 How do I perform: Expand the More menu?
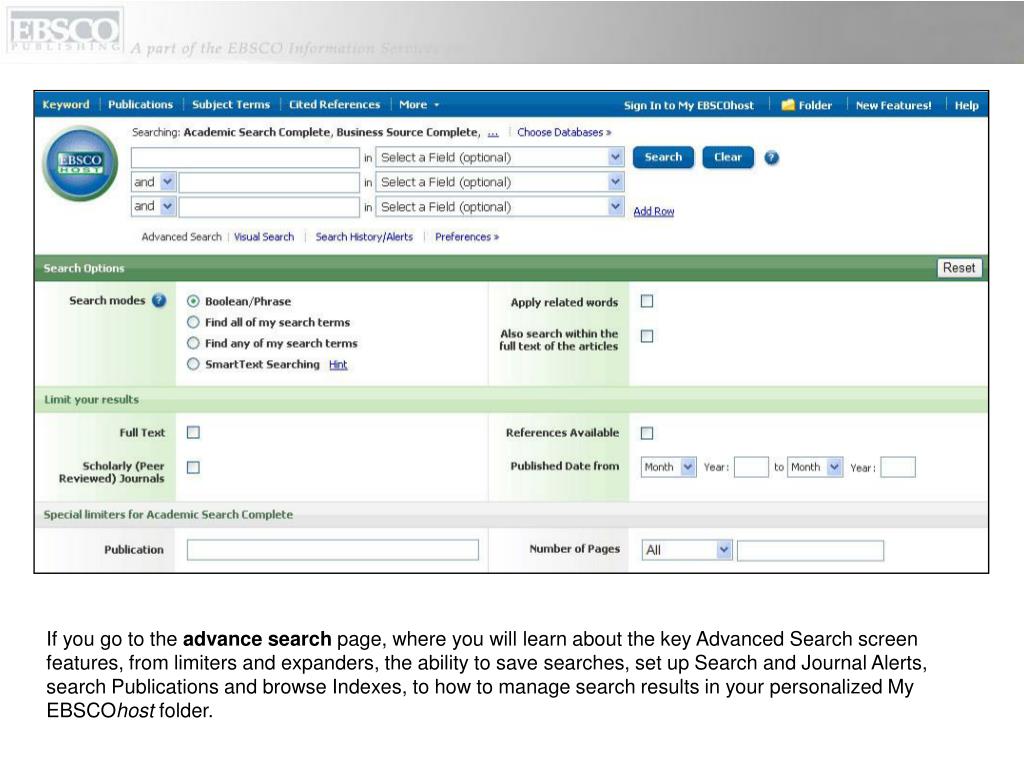pyautogui.click(x=419, y=104)
